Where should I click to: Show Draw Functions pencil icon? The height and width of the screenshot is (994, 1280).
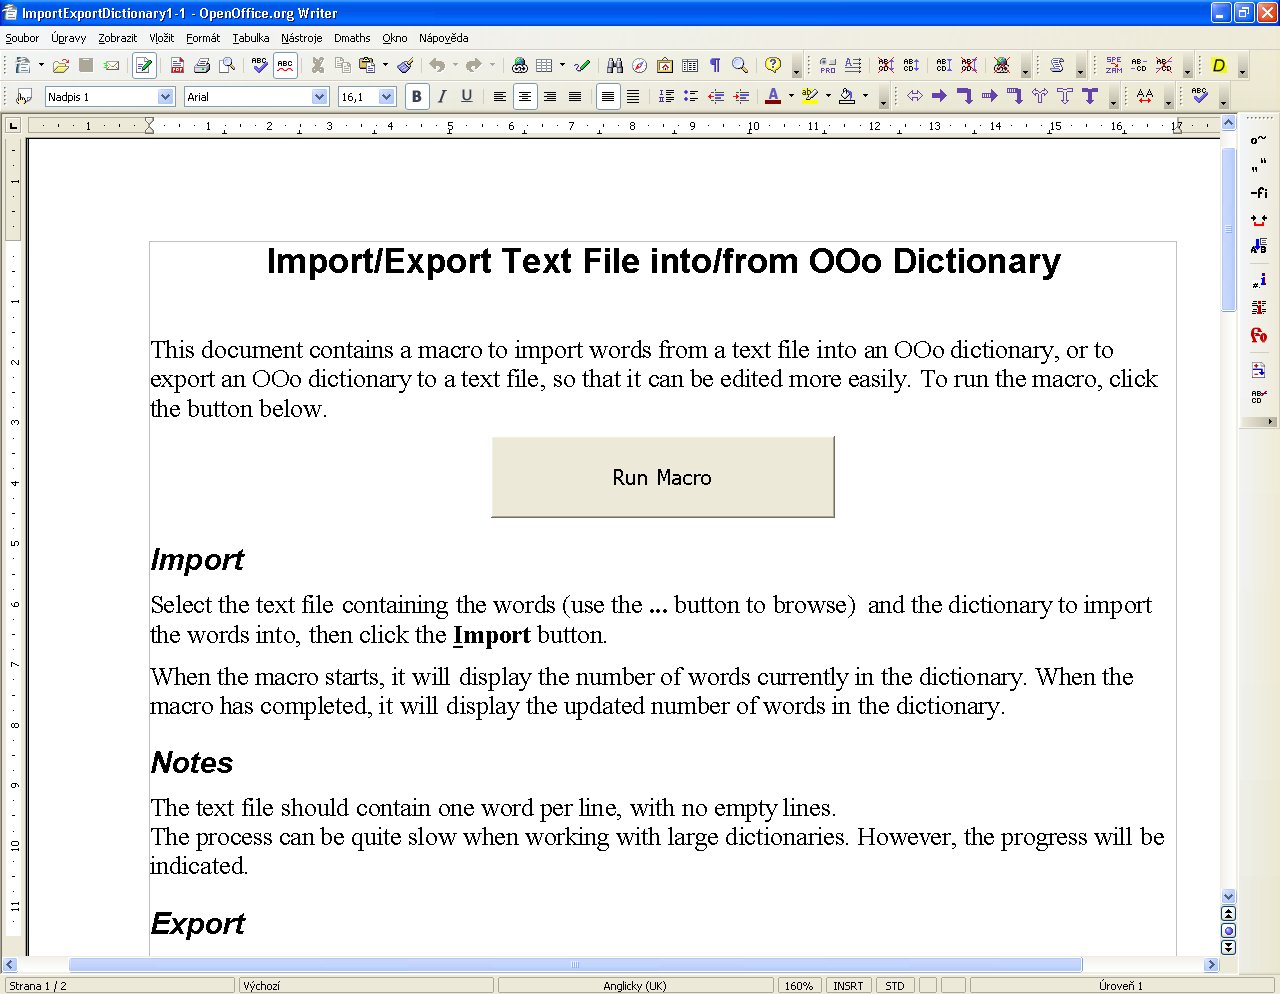pos(582,65)
